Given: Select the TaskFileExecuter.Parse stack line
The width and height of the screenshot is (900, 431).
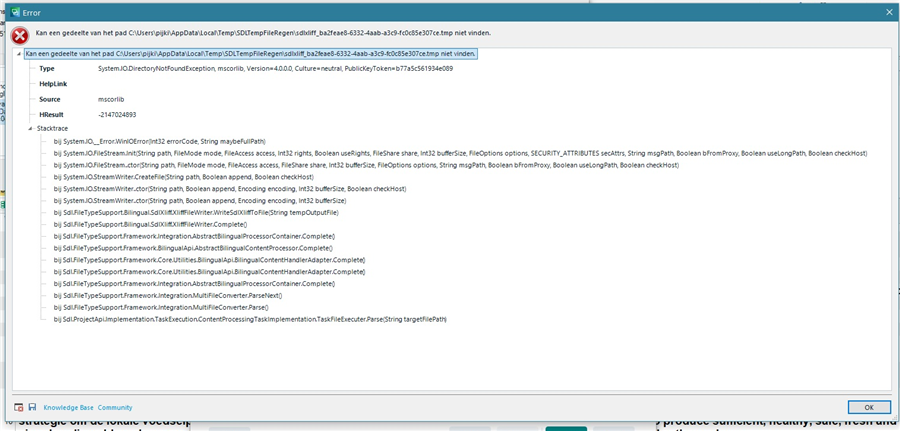Looking at the screenshot, I should pos(250,319).
